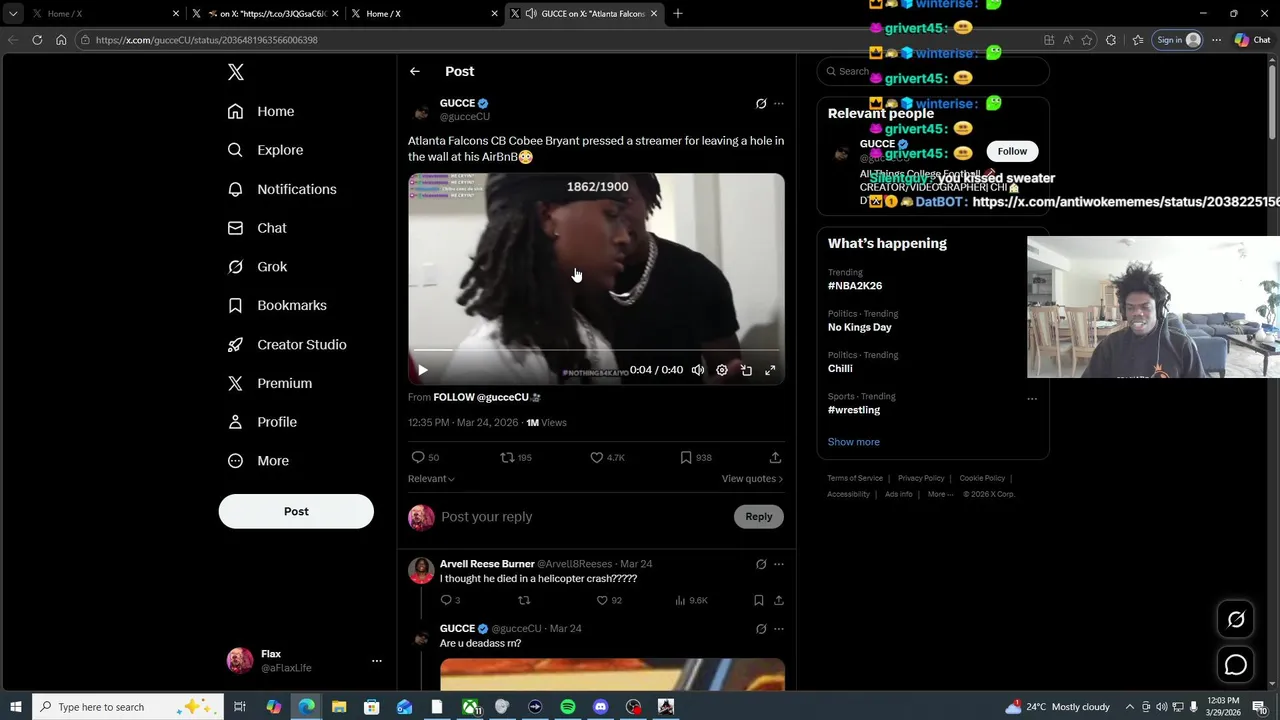
Task: Share Arvell Reese Burner's comment
Action: [x=779, y=600]
